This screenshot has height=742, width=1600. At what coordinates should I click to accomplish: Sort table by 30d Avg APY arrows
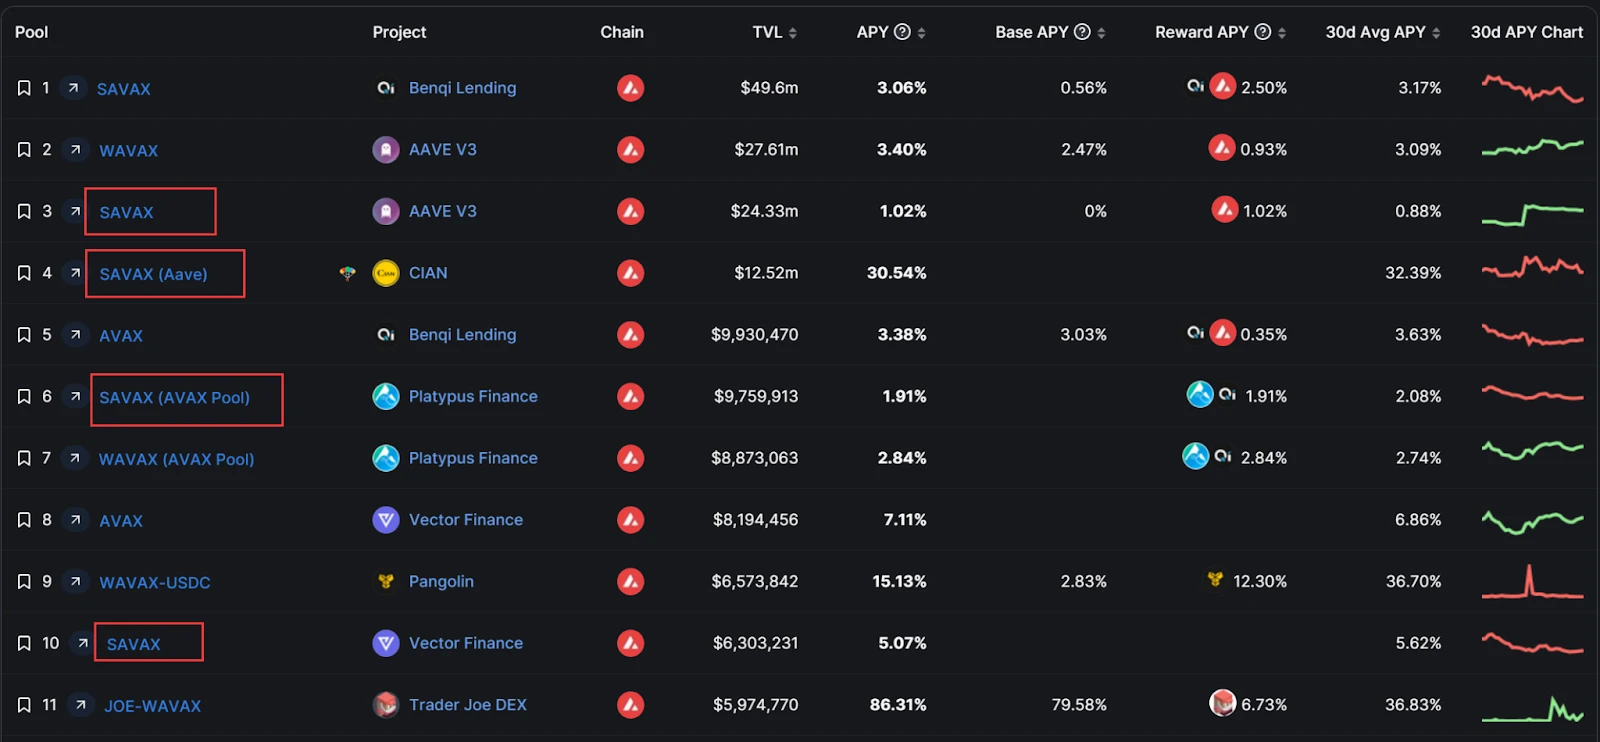[x=1436, y=33]
